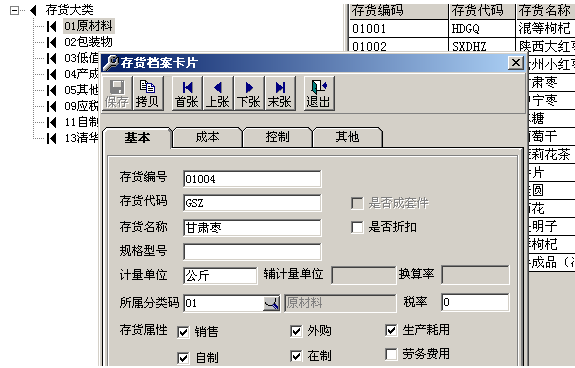The width and height of the screenshot is (575, 368).
Task: Advance to next card with 下张
Action: pos(249,93)
